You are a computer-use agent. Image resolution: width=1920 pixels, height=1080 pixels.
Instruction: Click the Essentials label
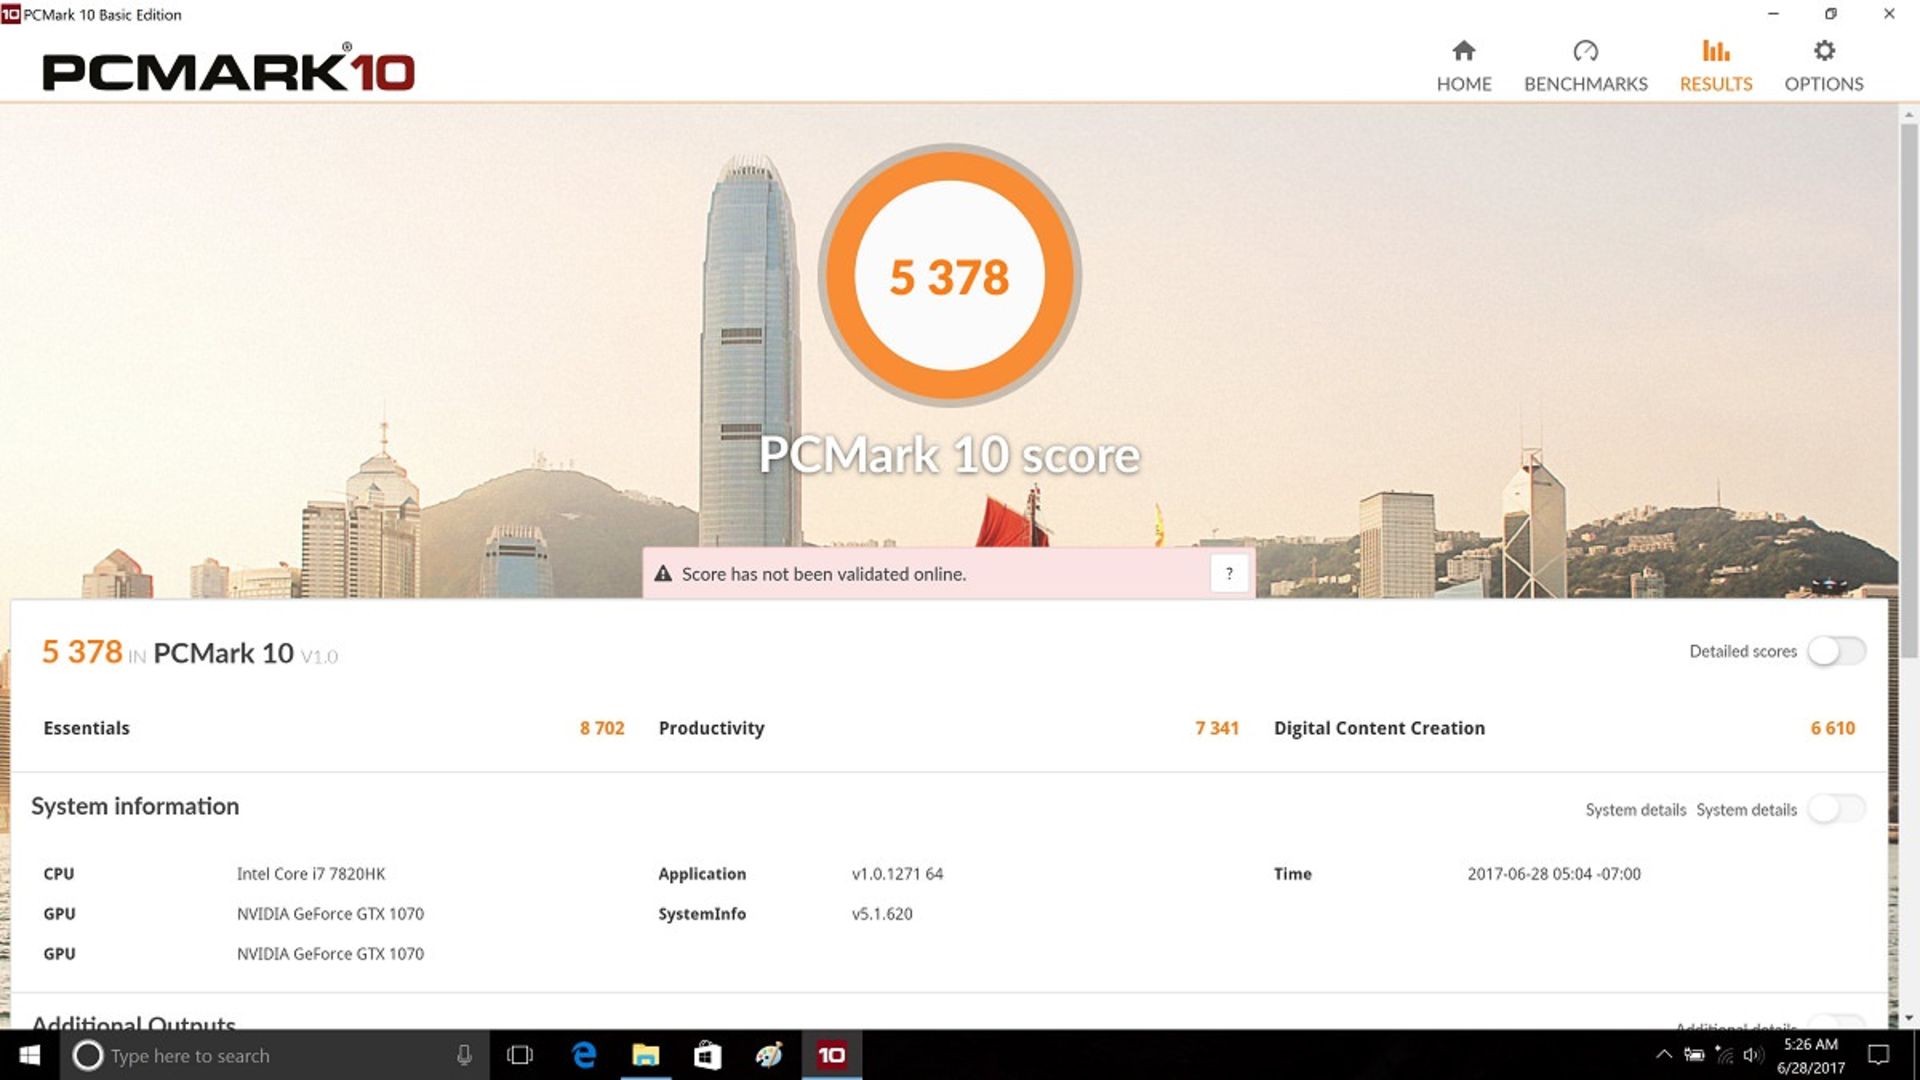tap(86, 728)
